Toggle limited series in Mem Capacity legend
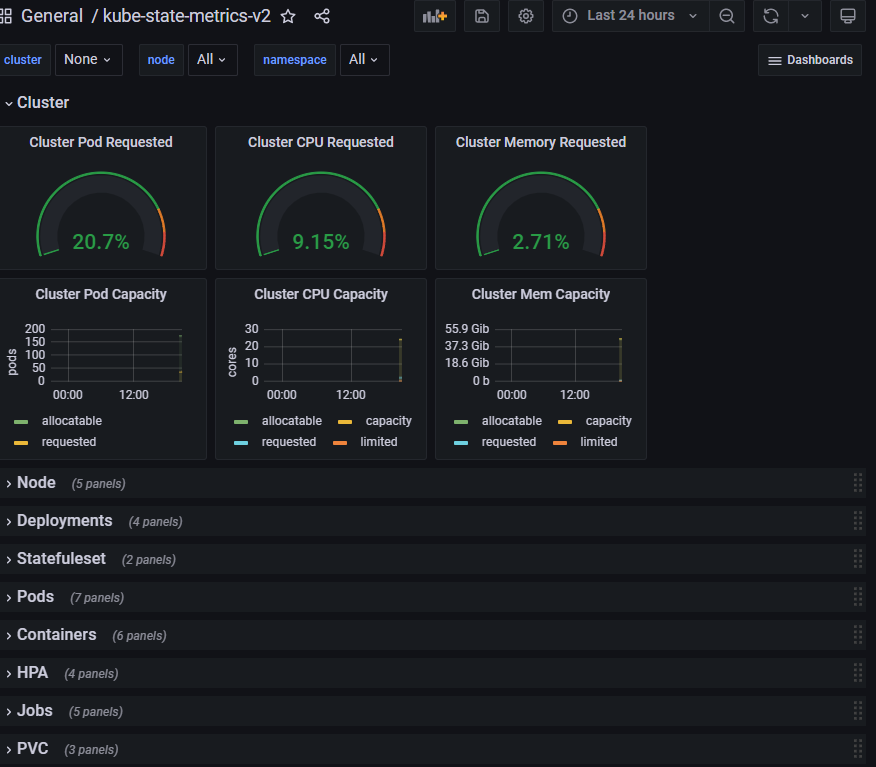 (x=599, y=442)
